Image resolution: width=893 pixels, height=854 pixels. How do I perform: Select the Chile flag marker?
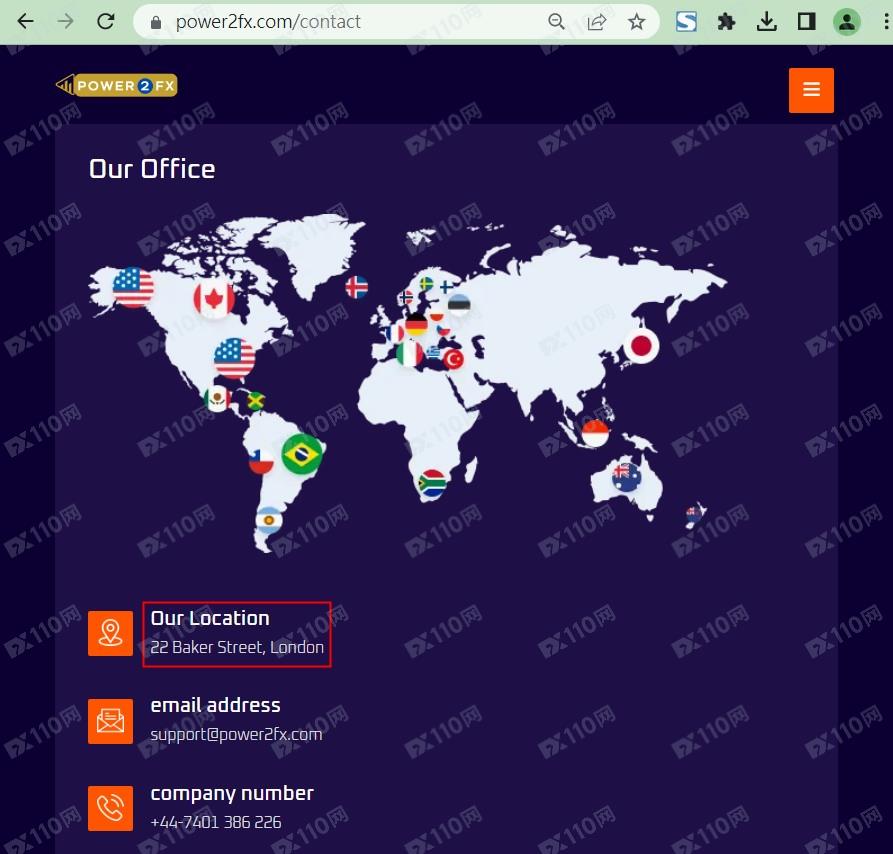[x=261, y=461]
